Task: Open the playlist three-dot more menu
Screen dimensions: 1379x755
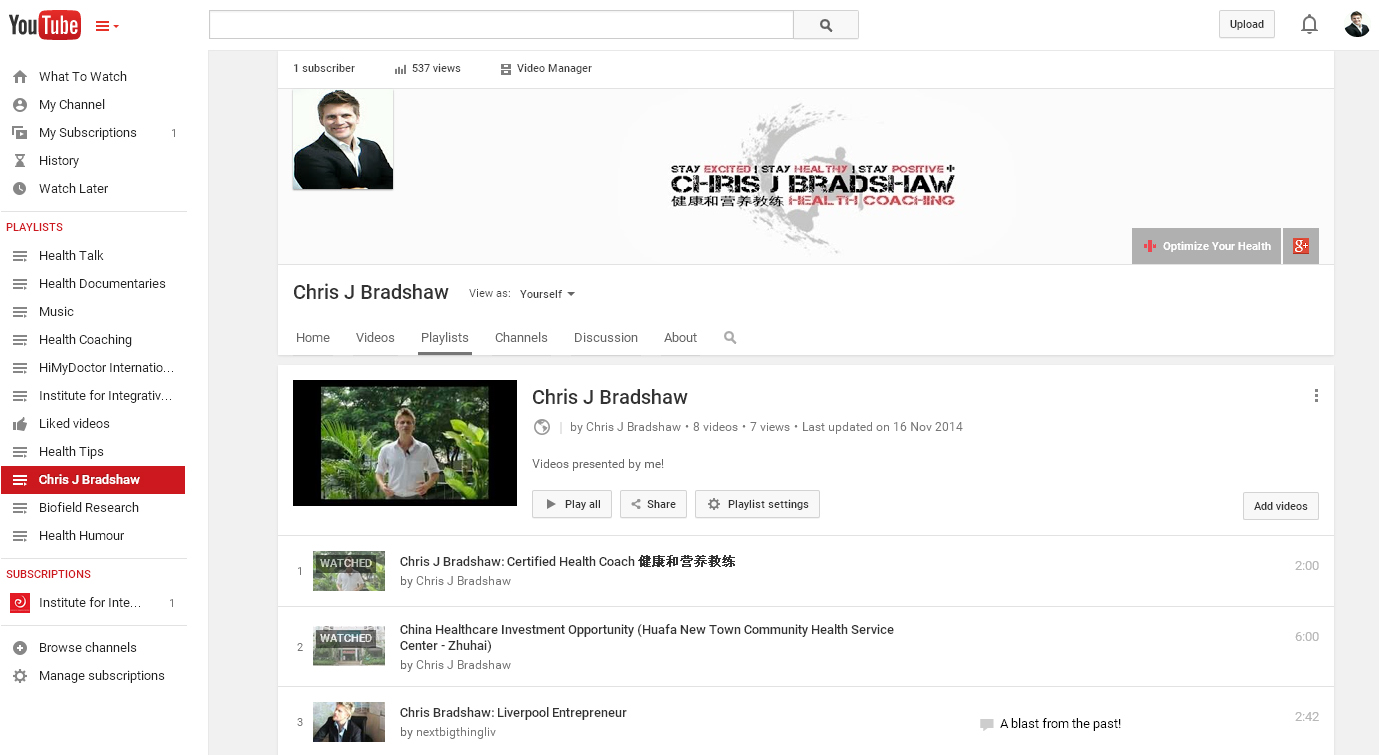Action: click(1316, 396)
